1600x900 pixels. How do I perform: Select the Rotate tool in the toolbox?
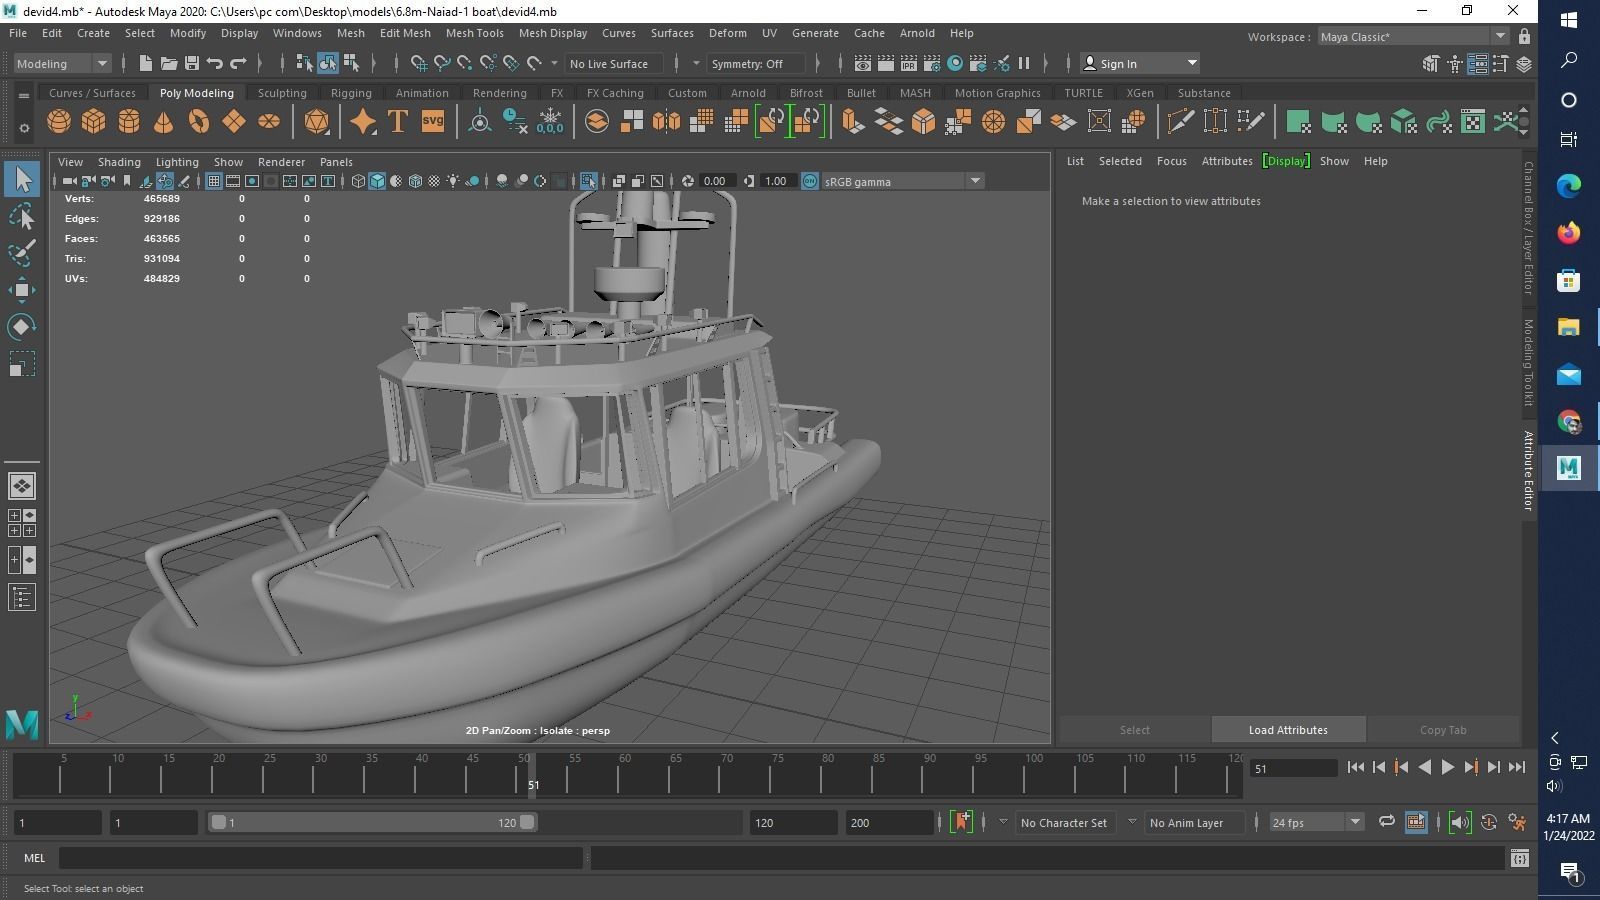point(22,327)
